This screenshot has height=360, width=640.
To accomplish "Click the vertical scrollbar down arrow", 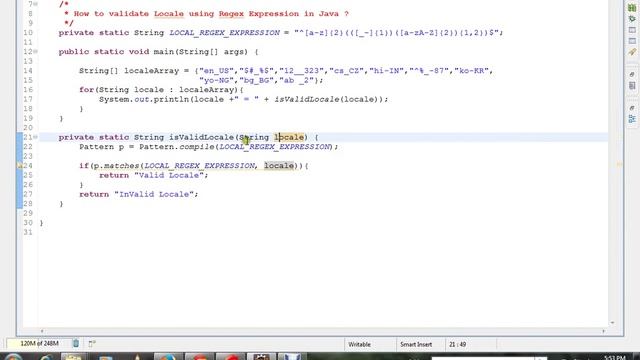I will [612, 323].
